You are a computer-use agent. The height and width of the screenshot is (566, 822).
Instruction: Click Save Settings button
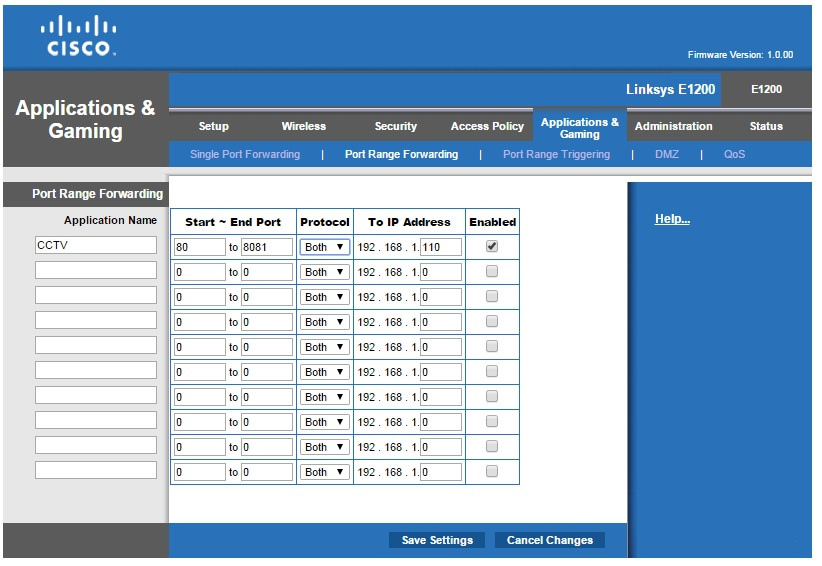click(437, 540)
